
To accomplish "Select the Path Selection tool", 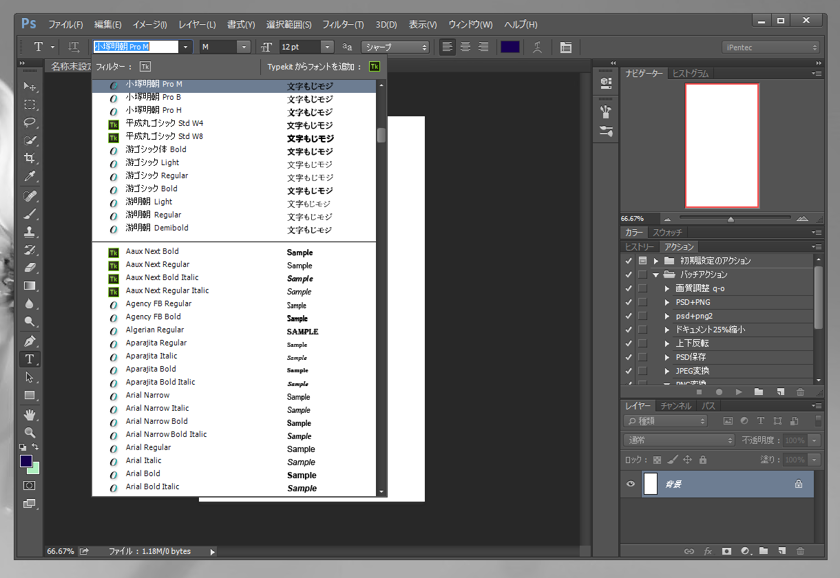I will click(x=29, y=377).
